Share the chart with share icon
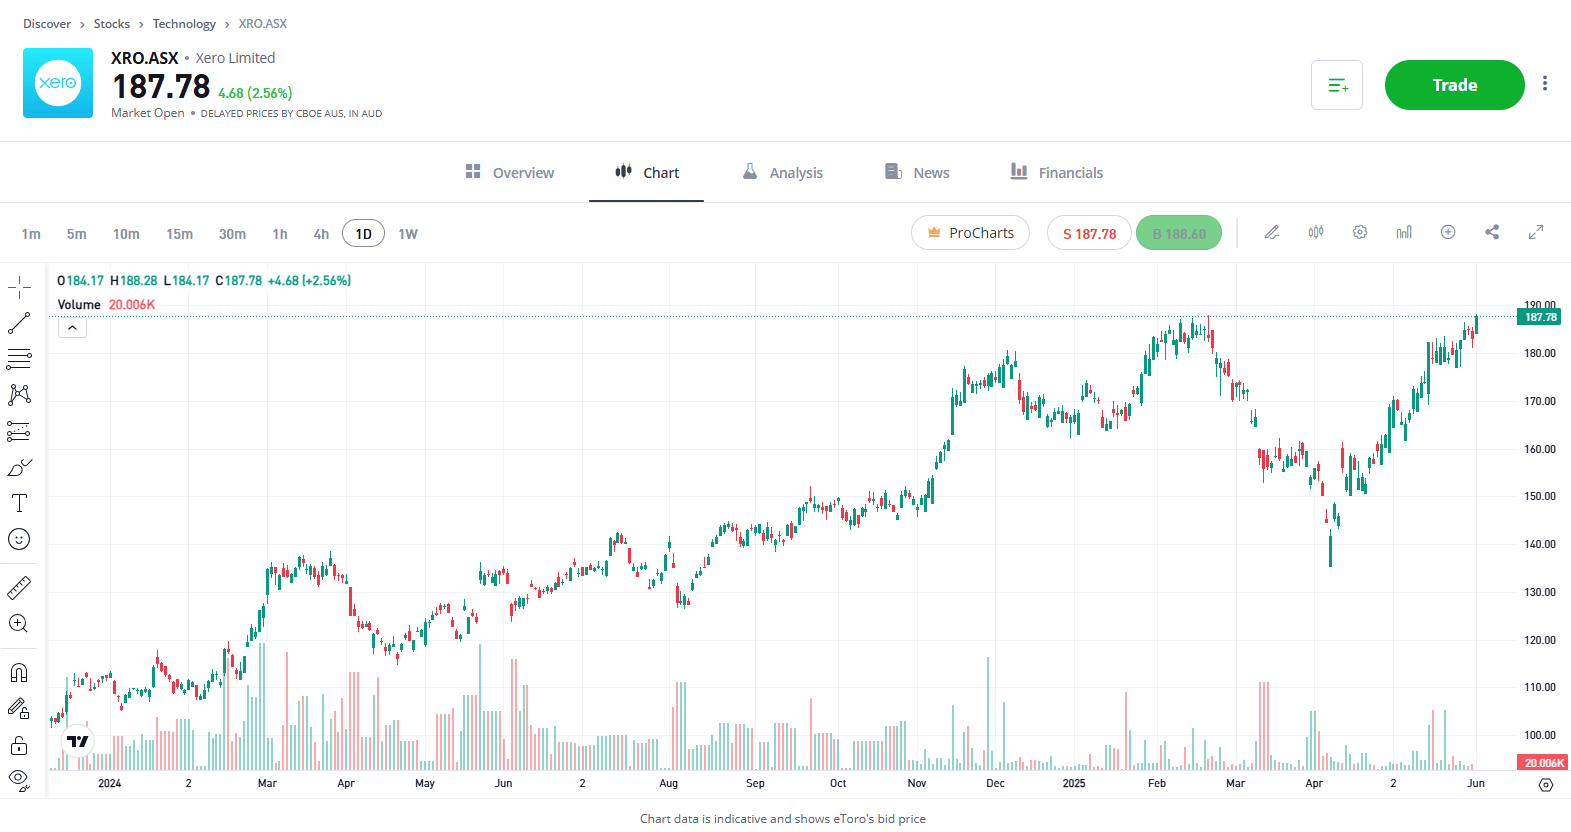This screenshot has height=832, width=1571. coord(1492,232)
